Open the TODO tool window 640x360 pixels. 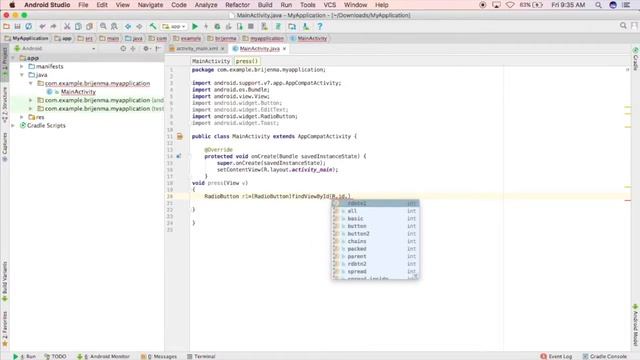pyautogui.click(x=55, y=356)
